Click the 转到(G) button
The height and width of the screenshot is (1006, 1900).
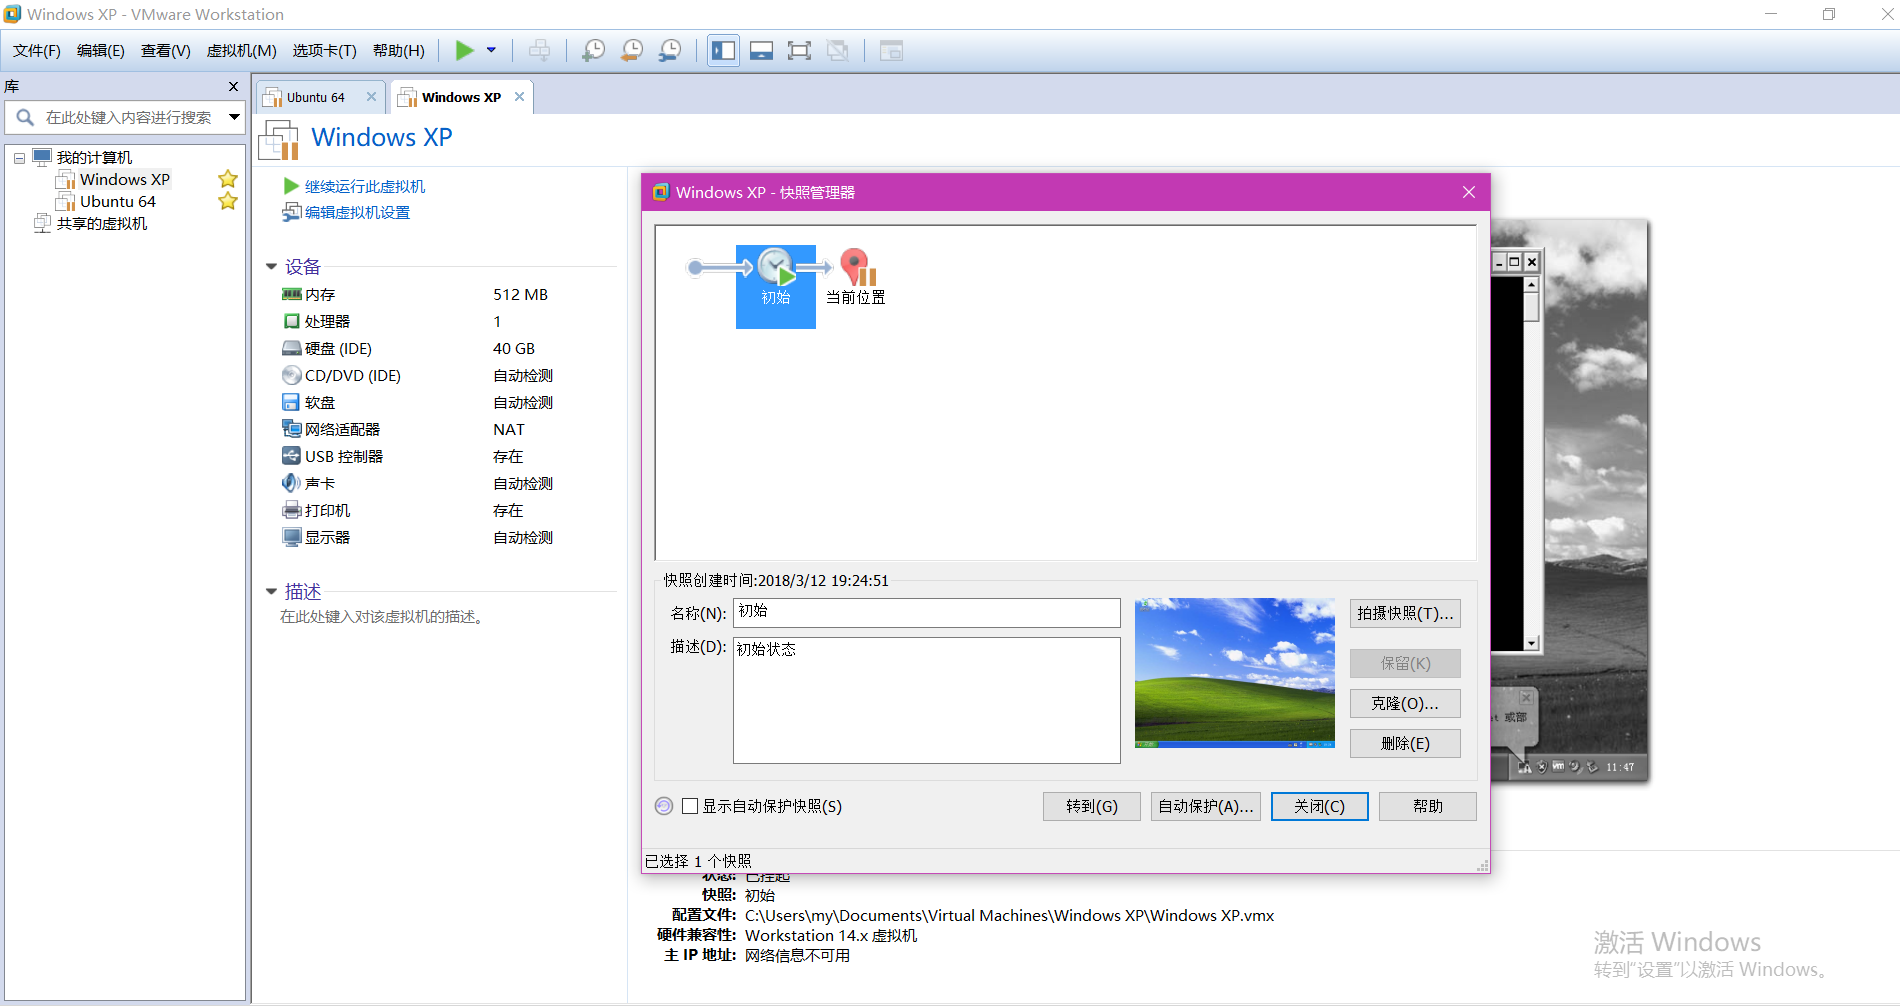[1092, 807]
